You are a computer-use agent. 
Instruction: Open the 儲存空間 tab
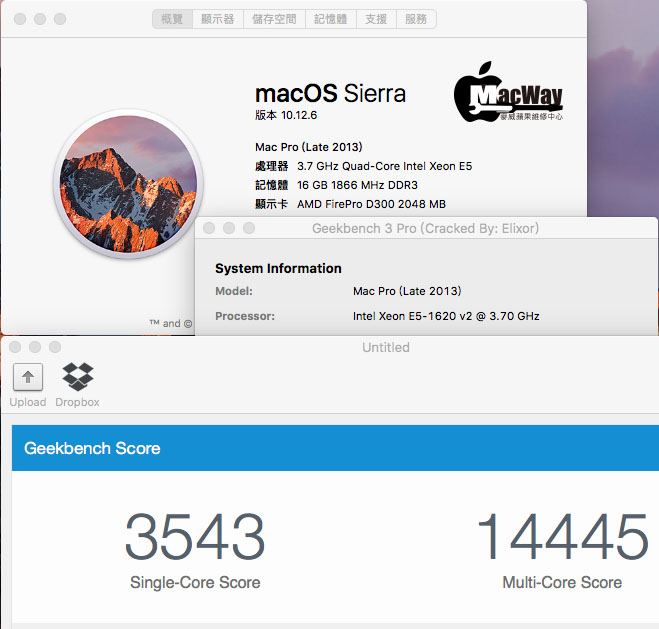coord(274,19)
